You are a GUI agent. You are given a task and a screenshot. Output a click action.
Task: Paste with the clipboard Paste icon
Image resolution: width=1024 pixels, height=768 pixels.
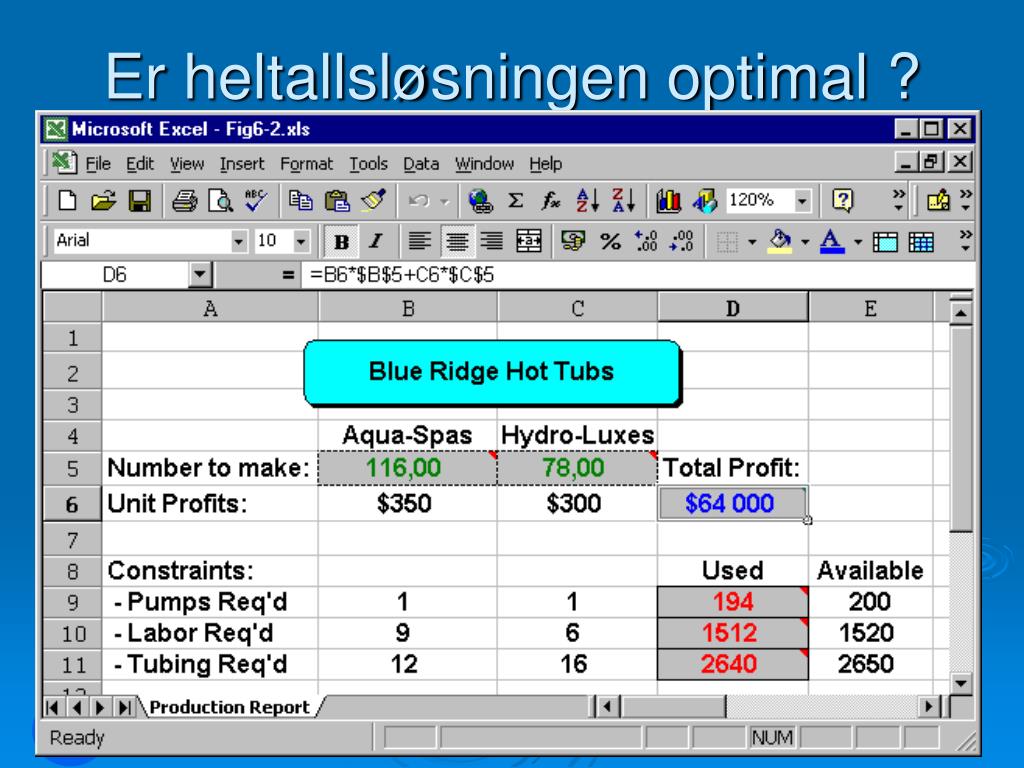point(337,200)
